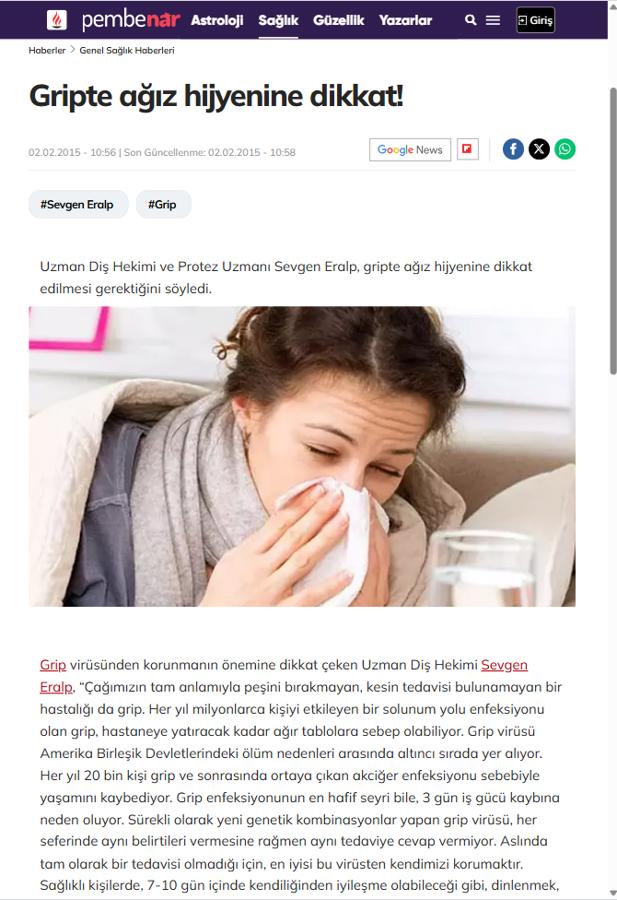Open the hamburger menu icon

pos(492,20)
